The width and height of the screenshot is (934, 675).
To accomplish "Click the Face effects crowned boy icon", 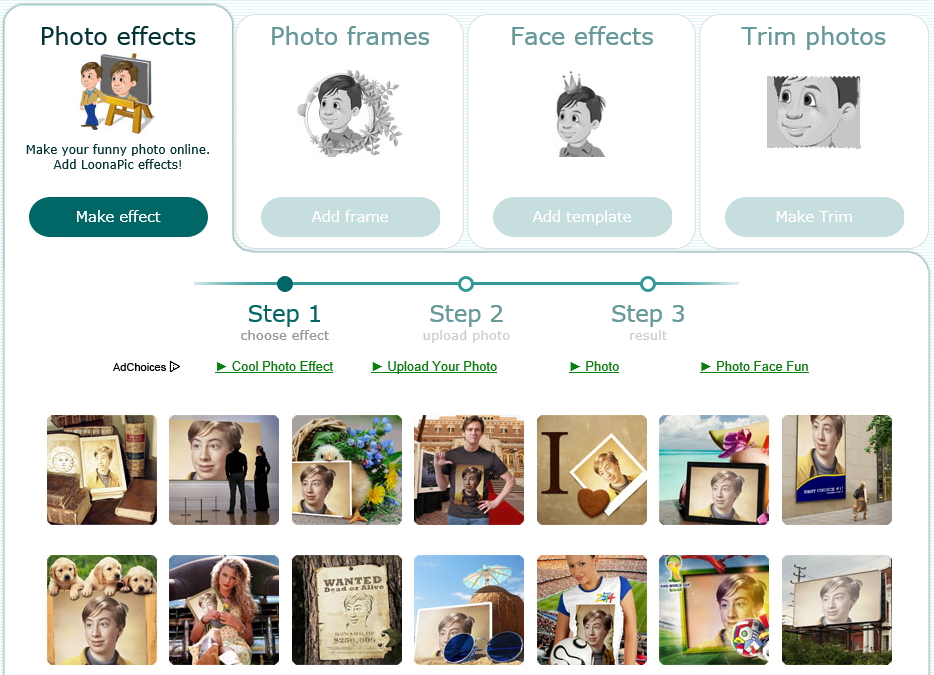I will click(x=581, y=115).
